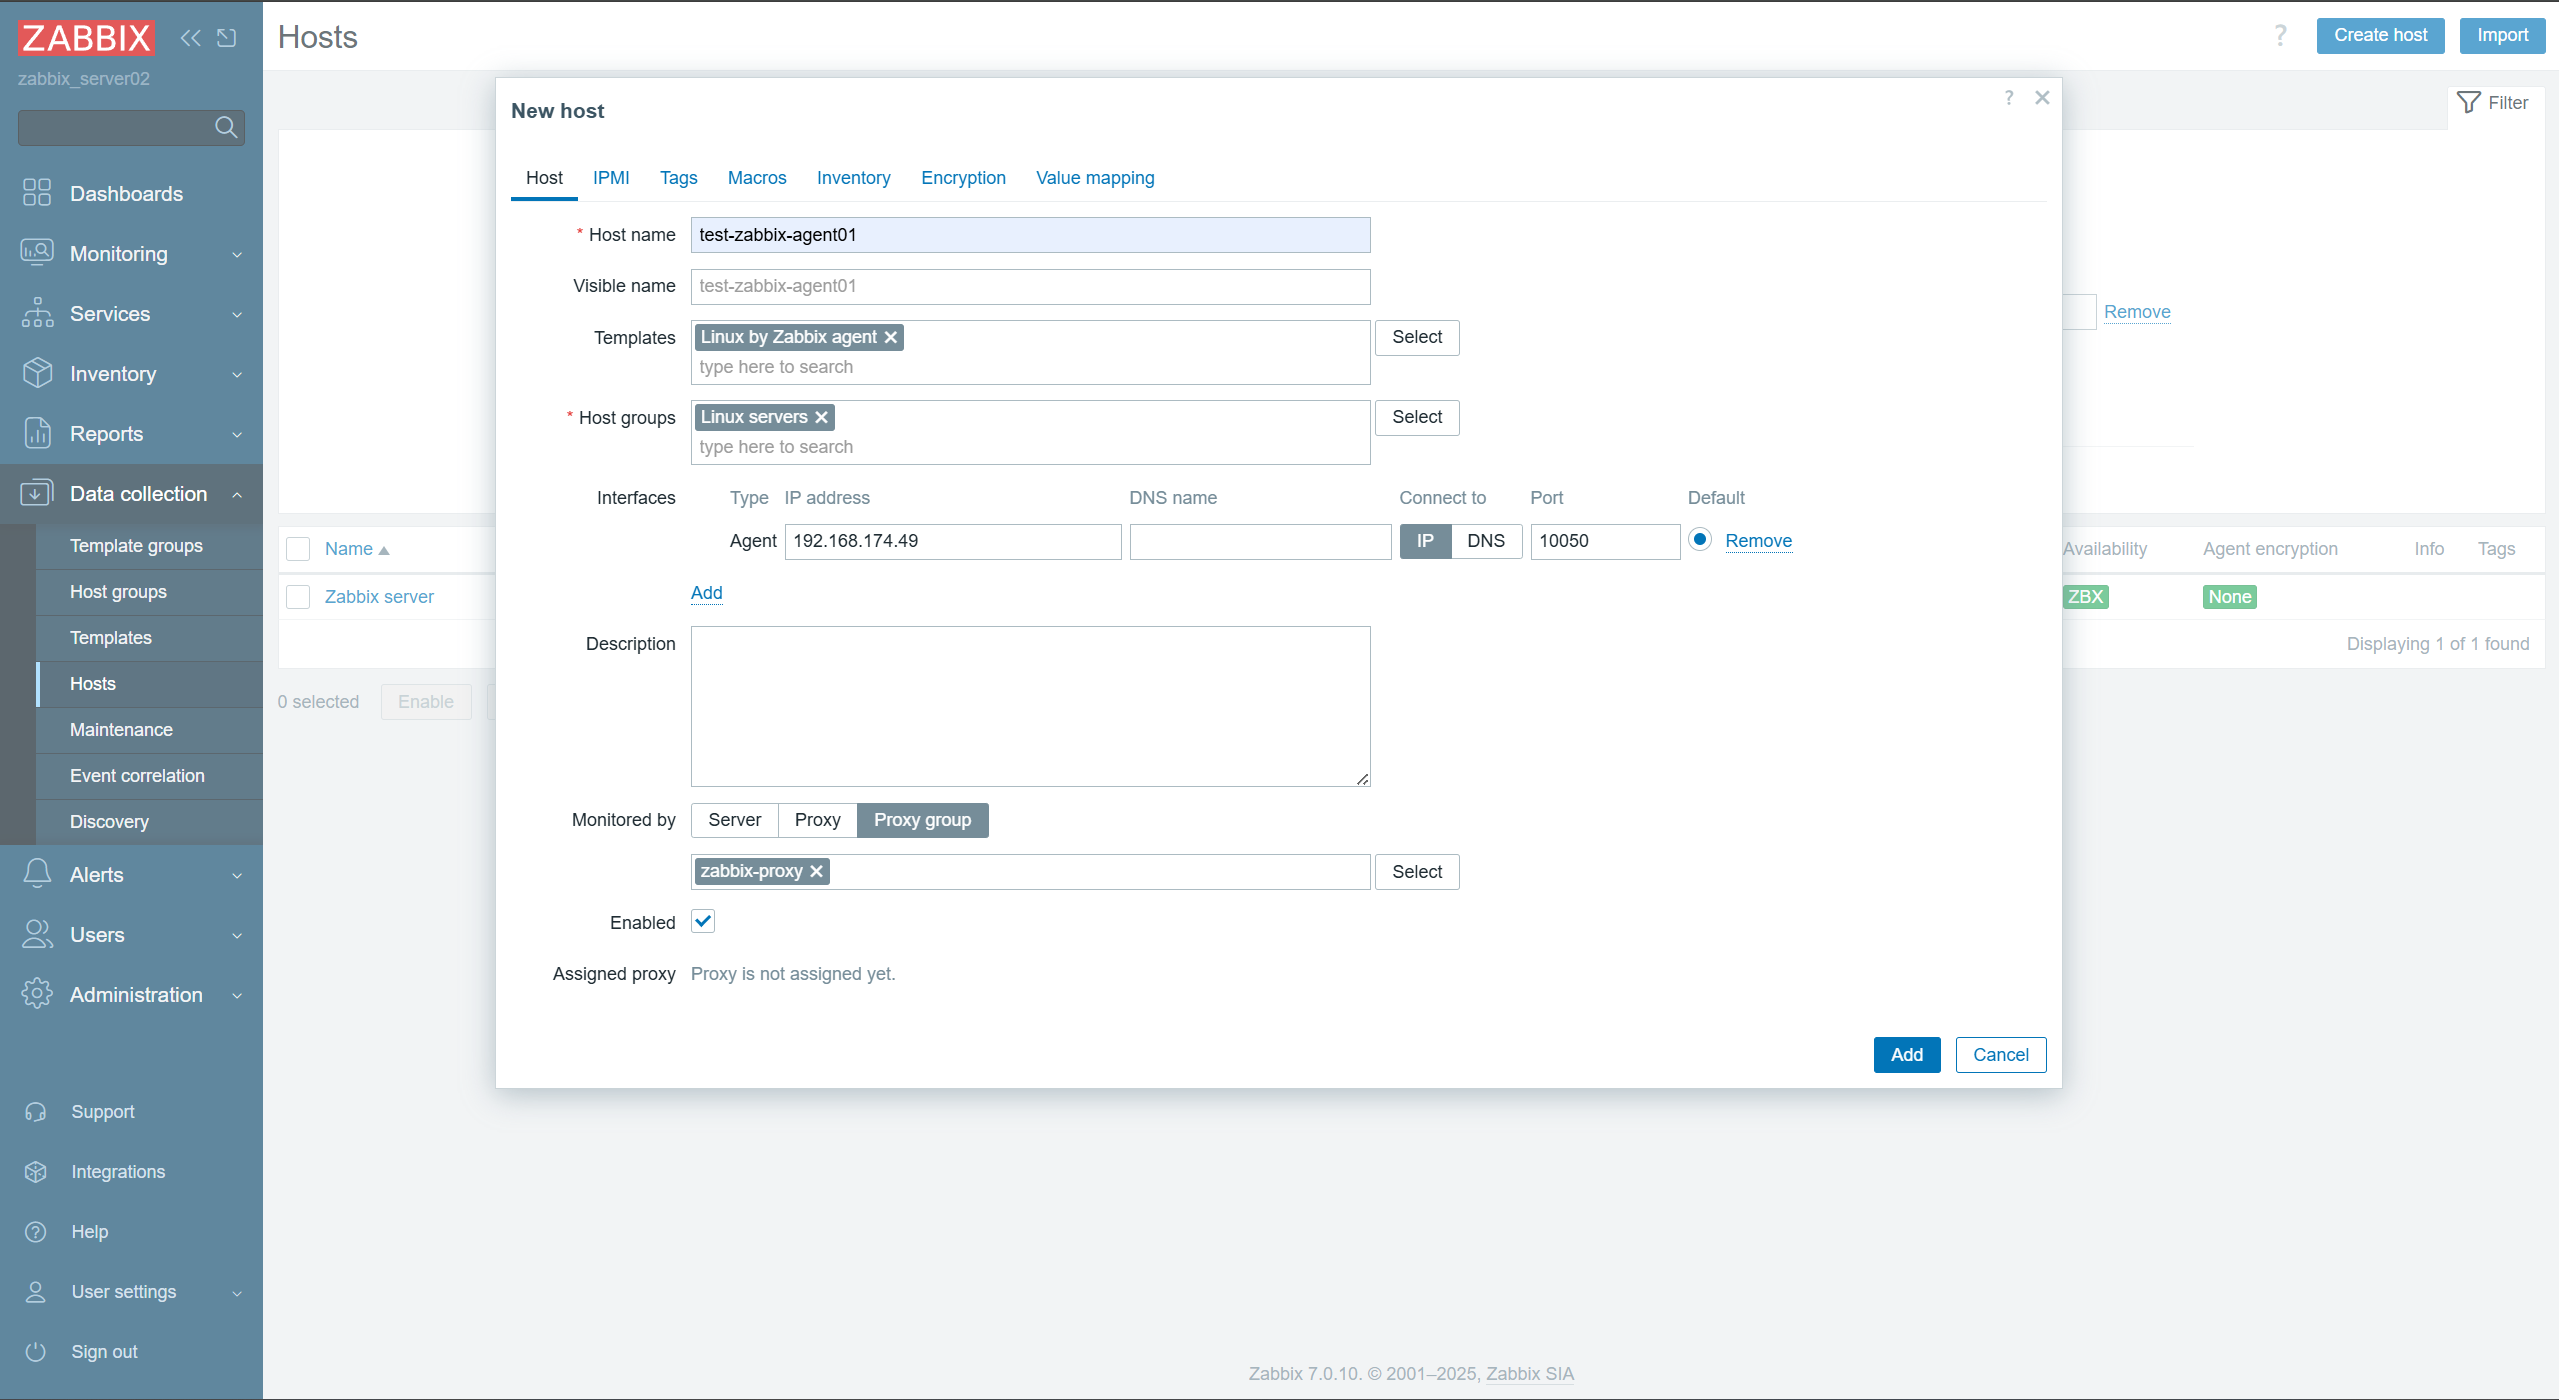
Task: Click the Services hierarchy icon
Action: coord(37,313)
